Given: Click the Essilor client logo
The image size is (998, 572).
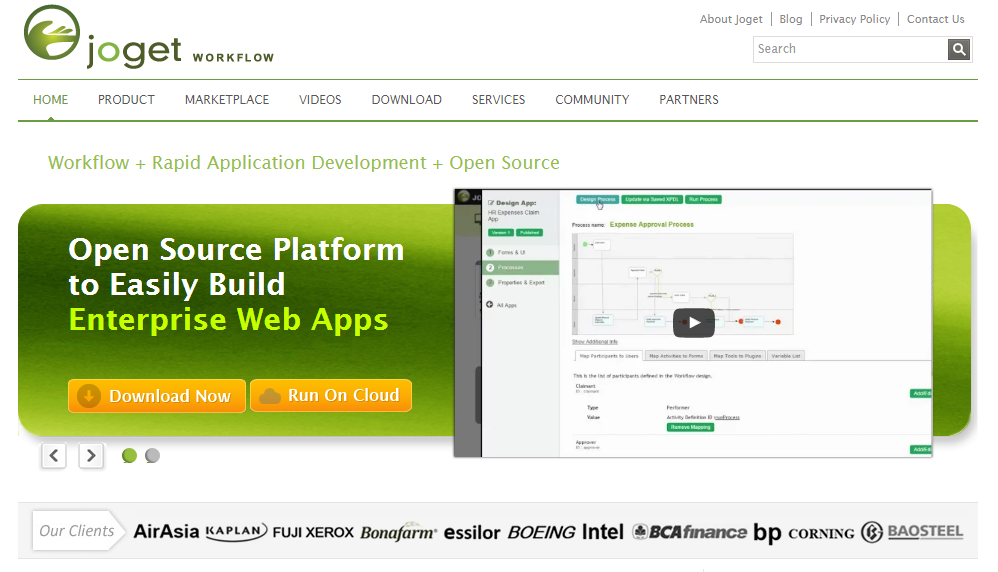Looking at the screenshot, I should click(472, 532).
